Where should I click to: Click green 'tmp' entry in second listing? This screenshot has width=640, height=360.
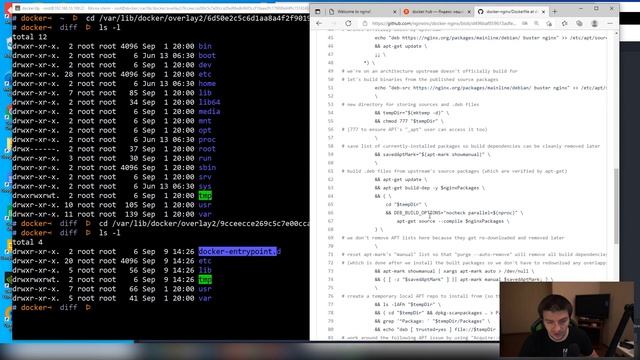pyautogui.click(x=205, y=280)
